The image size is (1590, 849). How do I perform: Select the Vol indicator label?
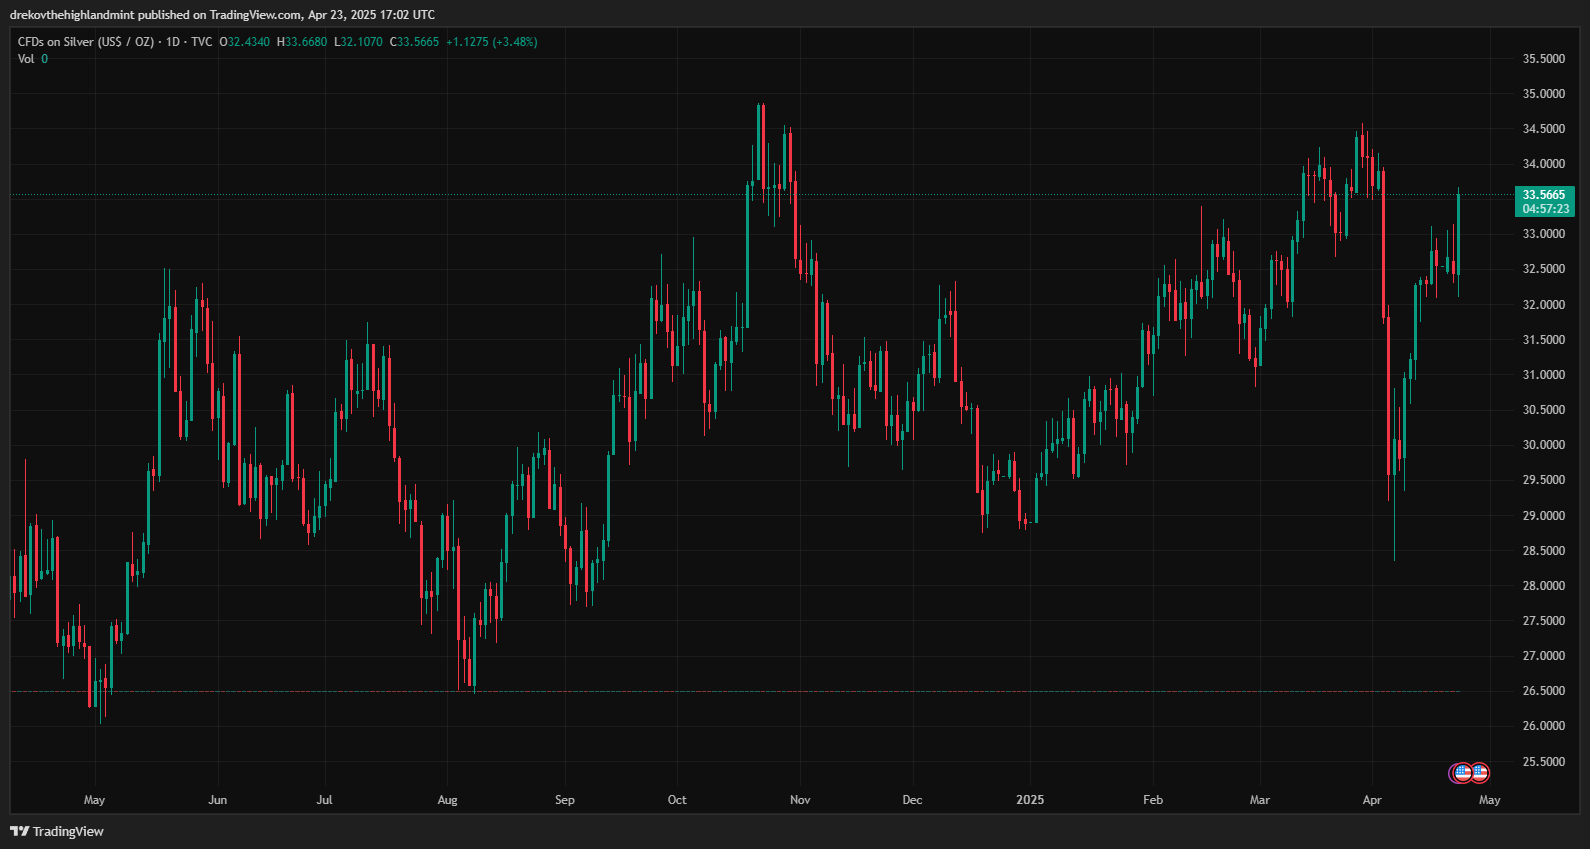pos(26,59)
